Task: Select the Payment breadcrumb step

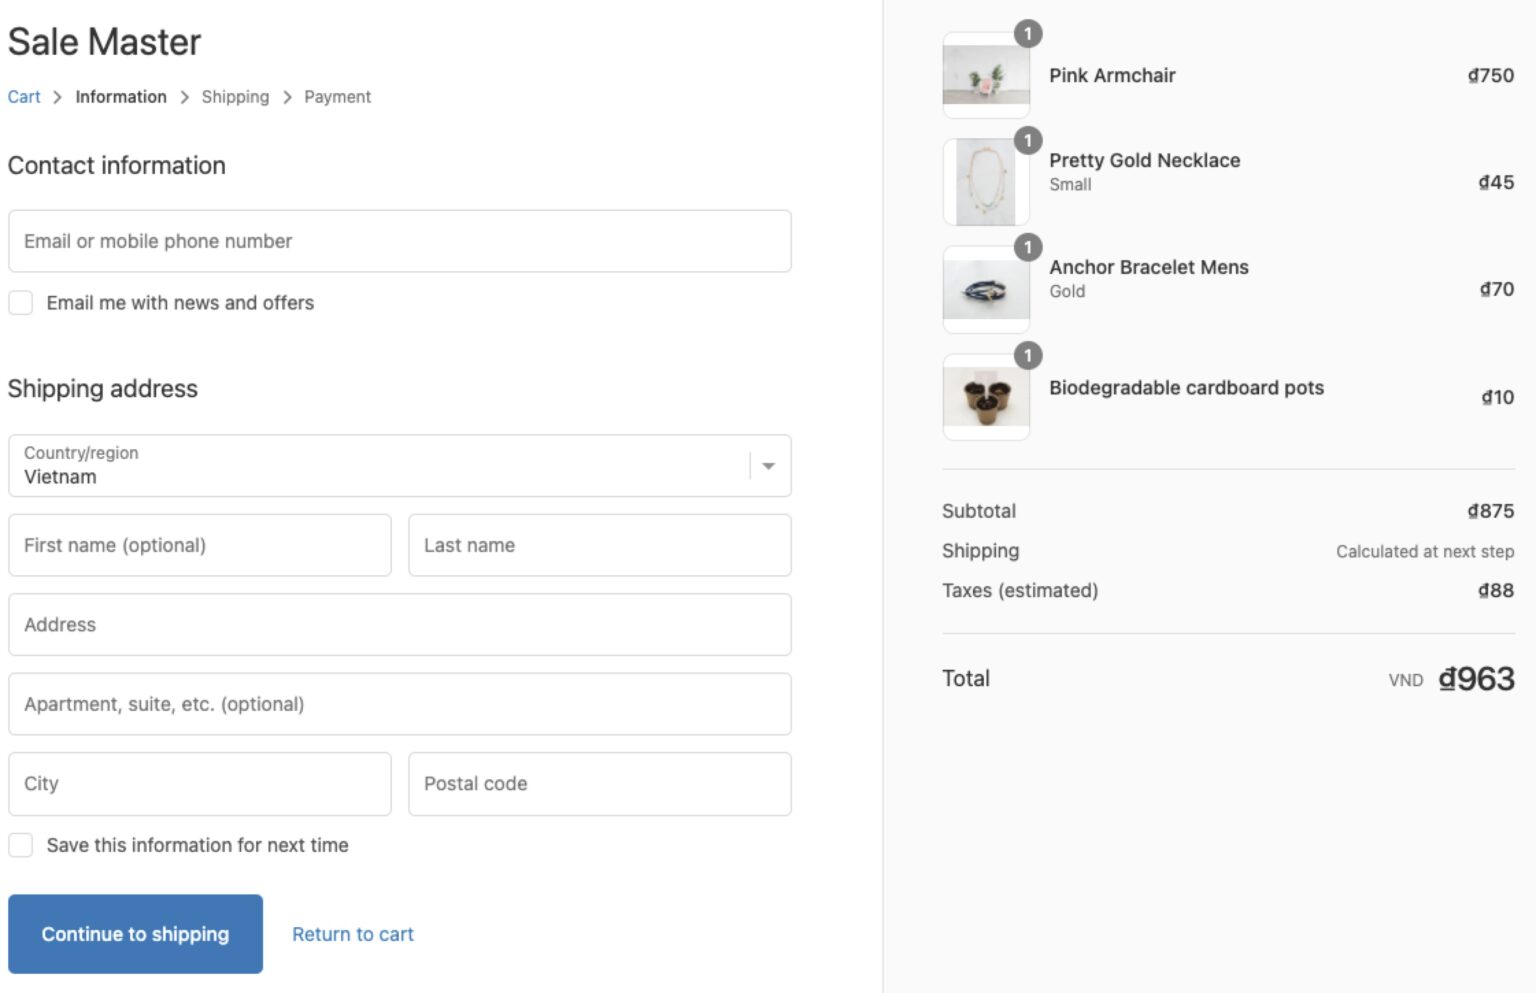Action: tap(337, 97)
